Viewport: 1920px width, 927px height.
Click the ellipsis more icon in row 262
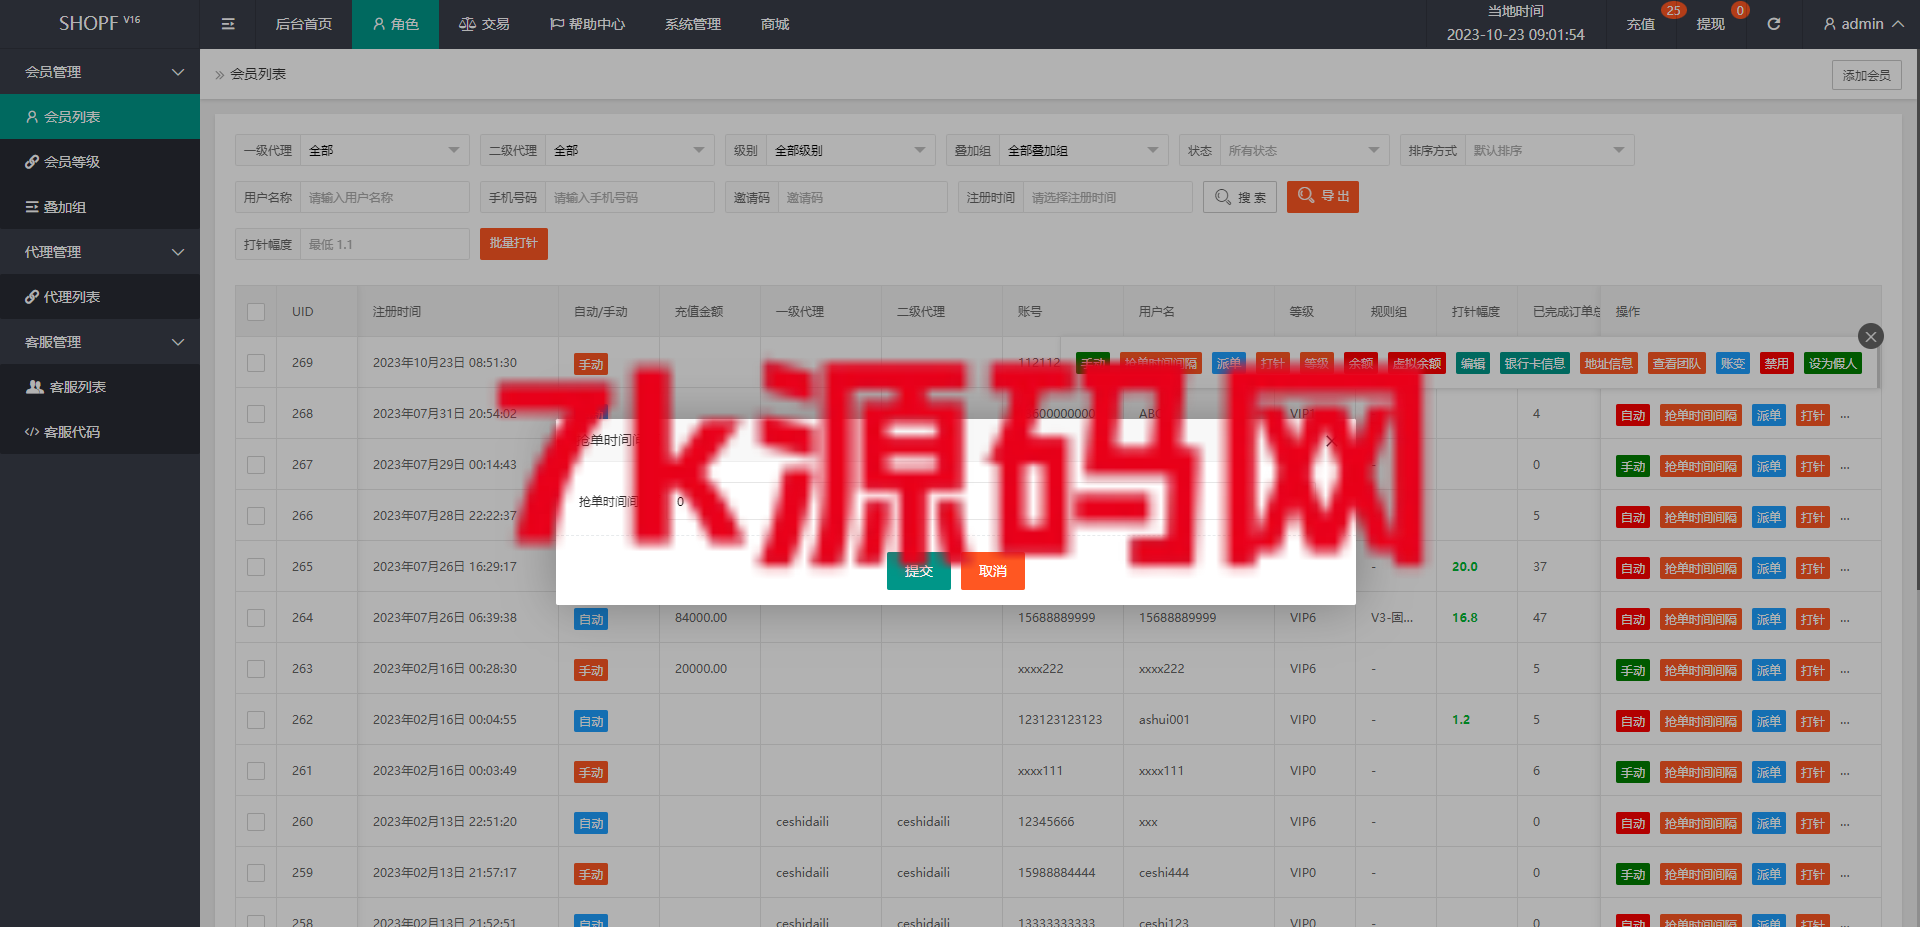point(1845,722)
